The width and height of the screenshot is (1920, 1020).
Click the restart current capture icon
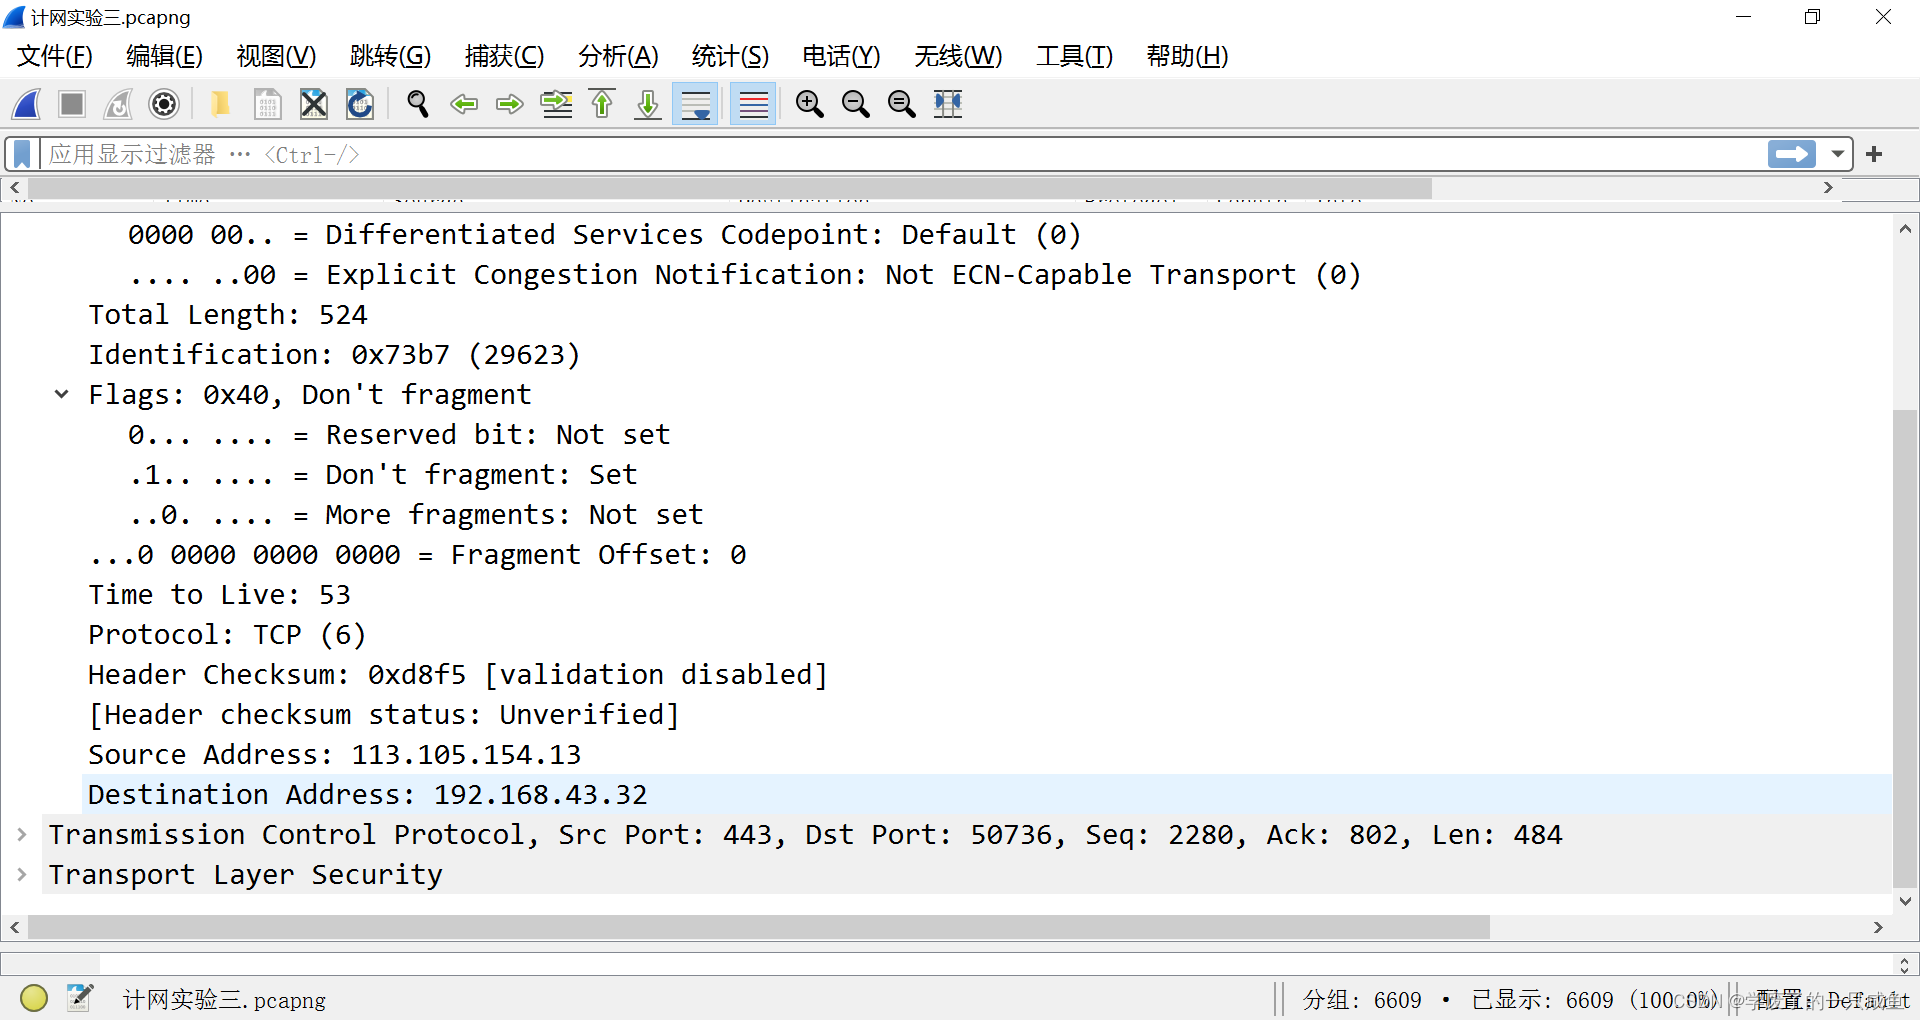coord(118,104)
